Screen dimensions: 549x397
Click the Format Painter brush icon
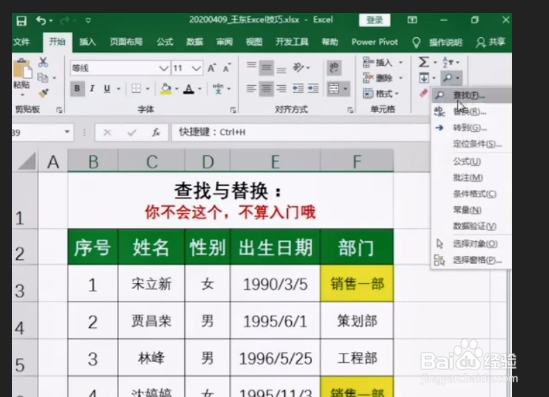pos(43,93)
